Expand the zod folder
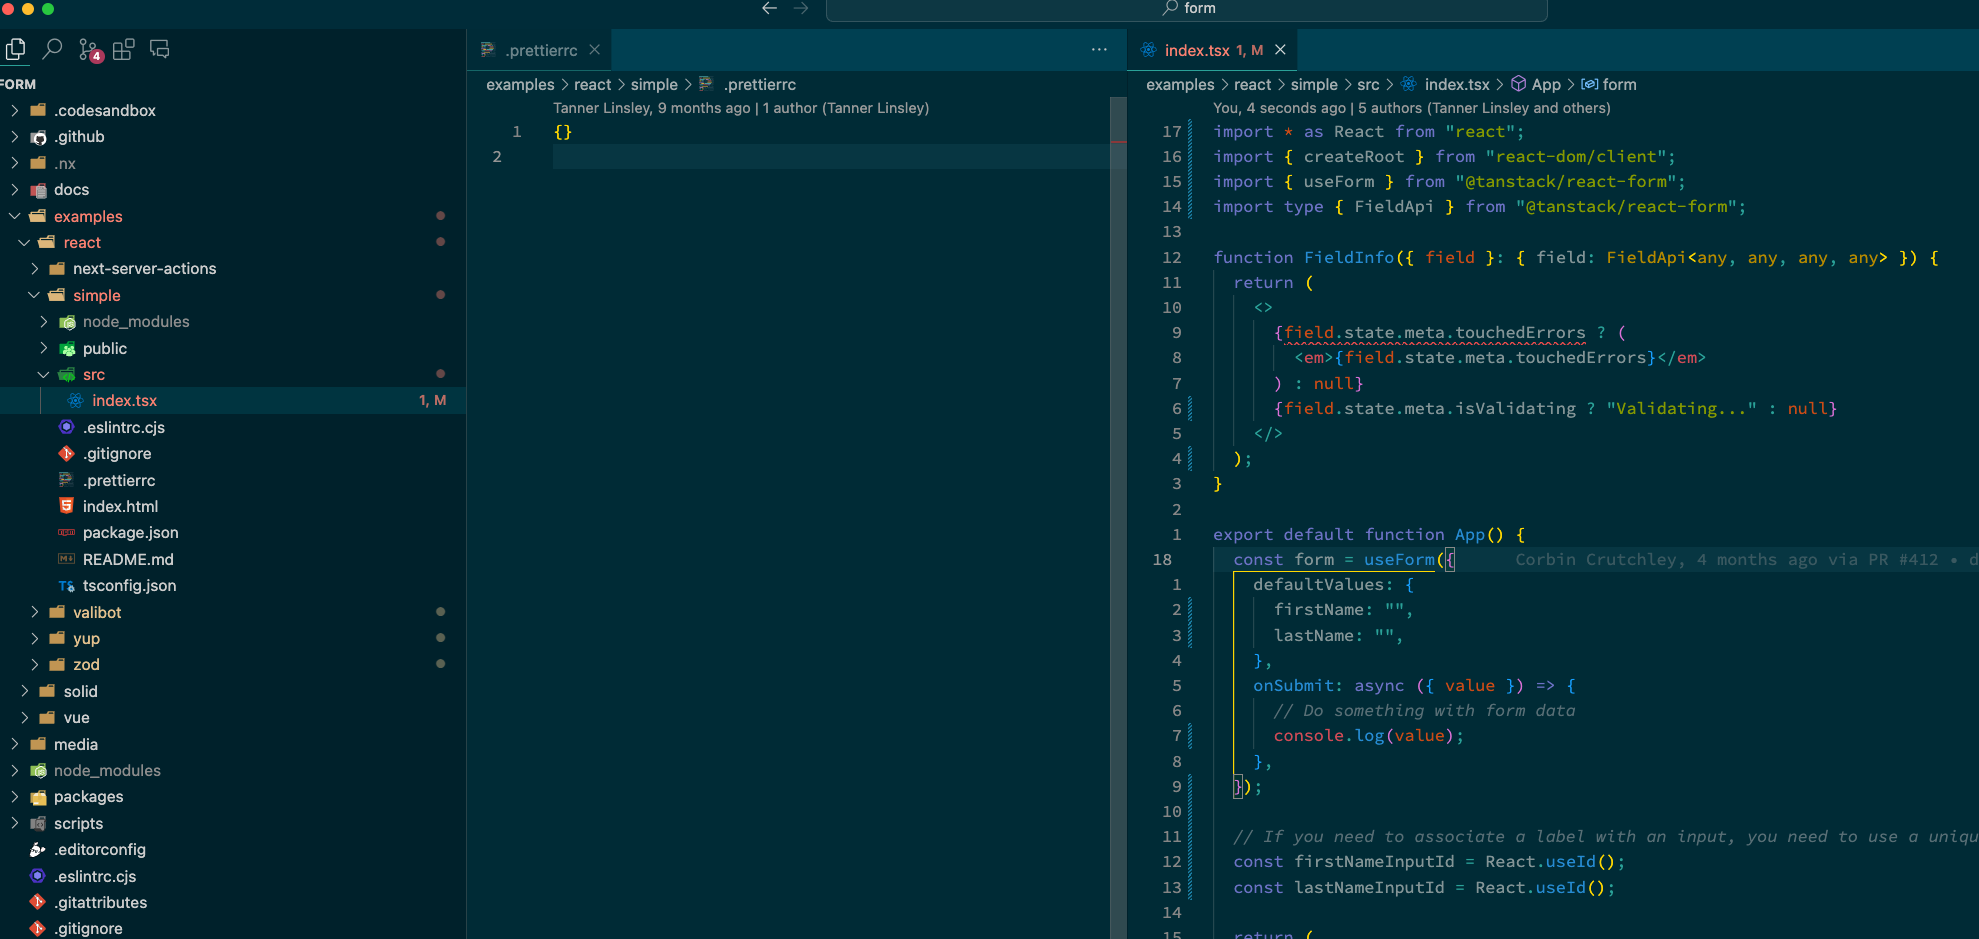The image size is (1979, 939). (x=34, y=664)
